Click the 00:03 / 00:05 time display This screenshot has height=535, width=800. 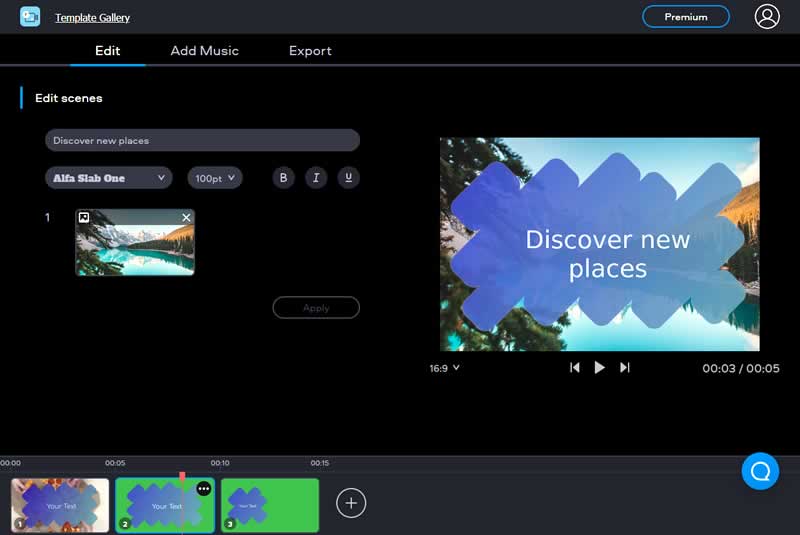[x=741, y=368]
